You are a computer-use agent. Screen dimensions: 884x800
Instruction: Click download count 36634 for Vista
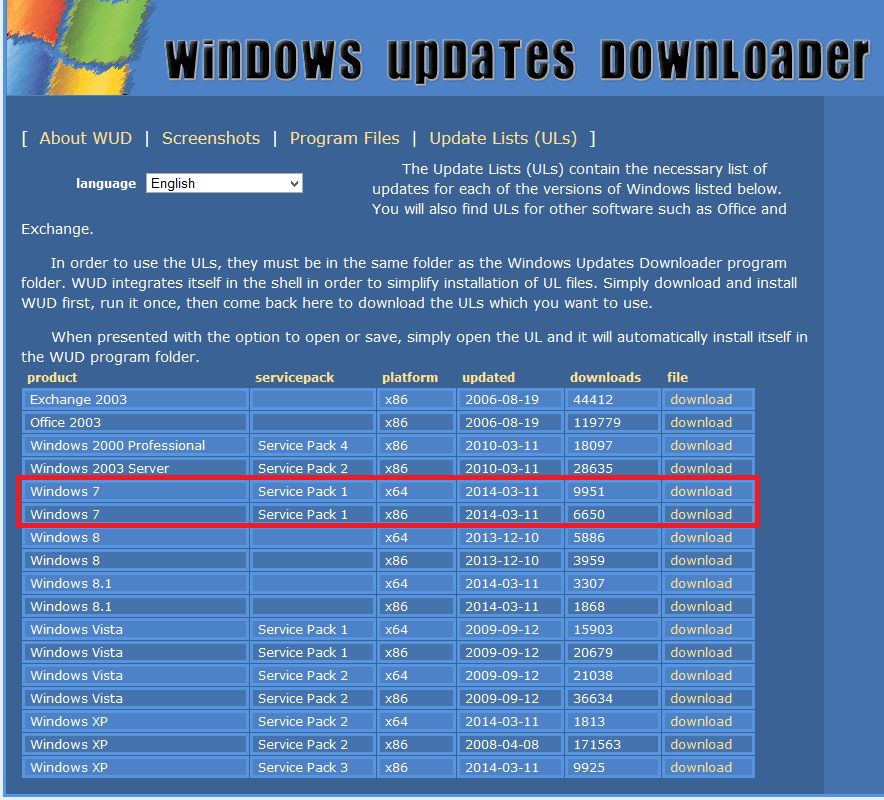[593, 699]
